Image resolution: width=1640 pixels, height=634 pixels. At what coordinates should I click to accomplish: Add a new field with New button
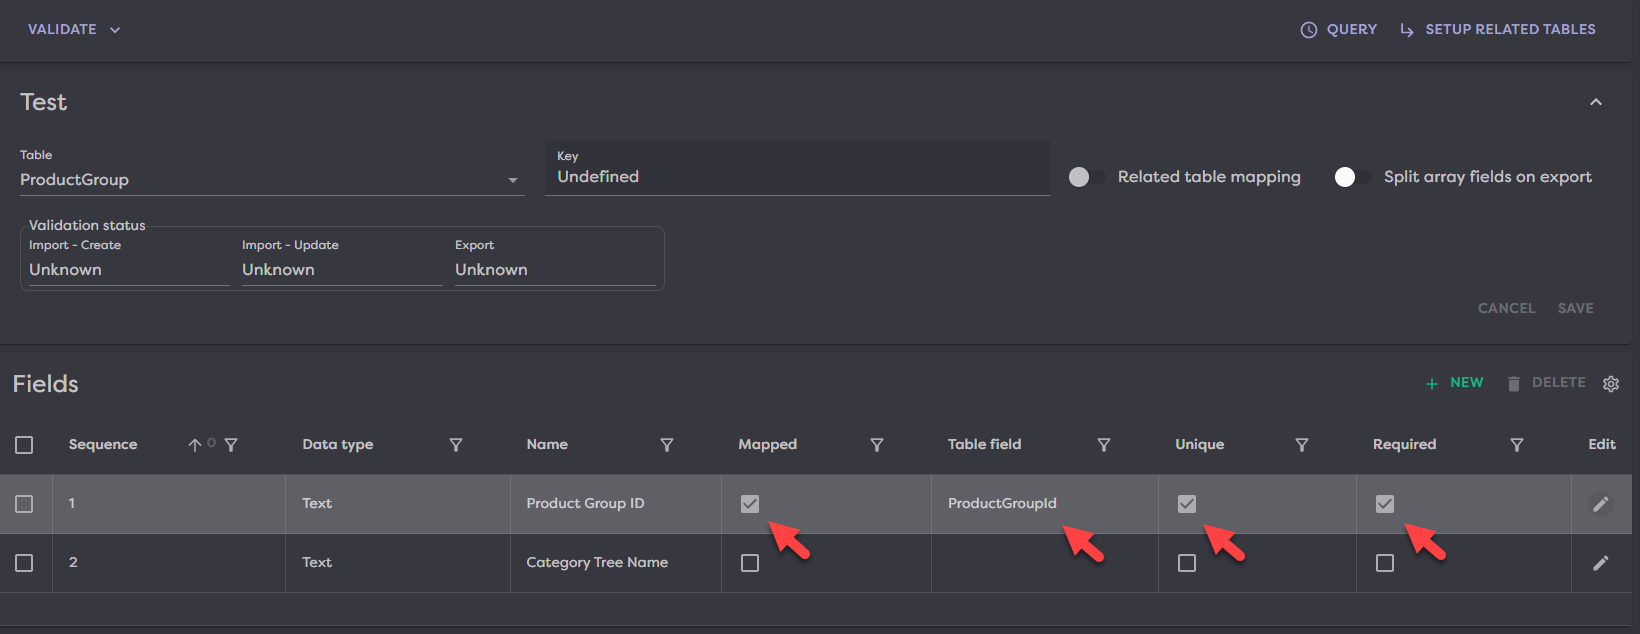[x=1455, y=383]
